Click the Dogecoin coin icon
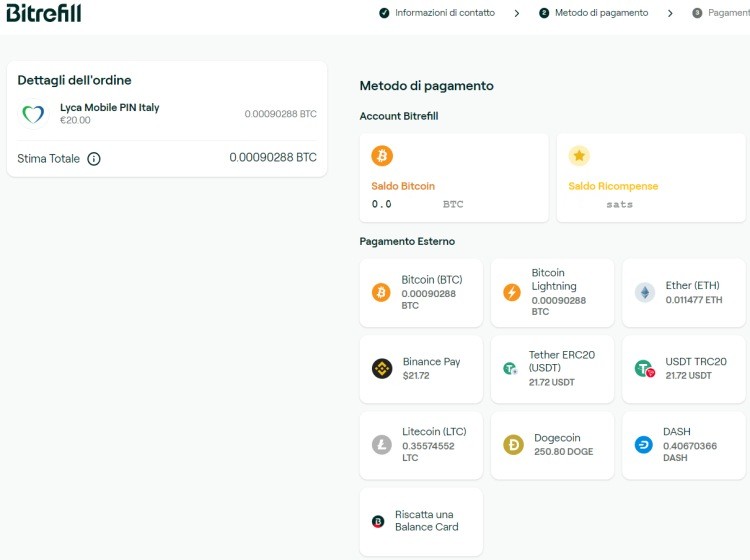Image resolution: width=750 pixels, height=560 pixels. (513, 445)
